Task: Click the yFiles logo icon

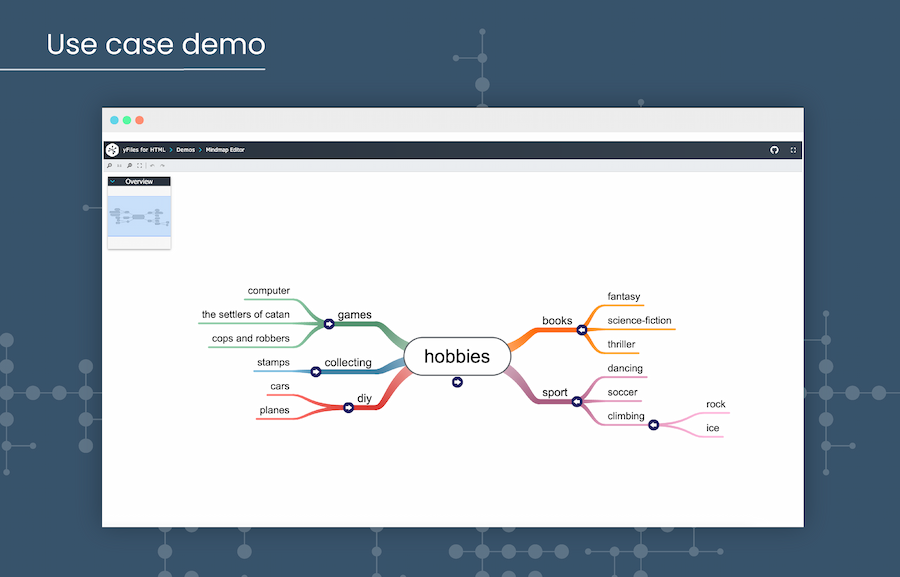Action: click(x=112, y=150)
